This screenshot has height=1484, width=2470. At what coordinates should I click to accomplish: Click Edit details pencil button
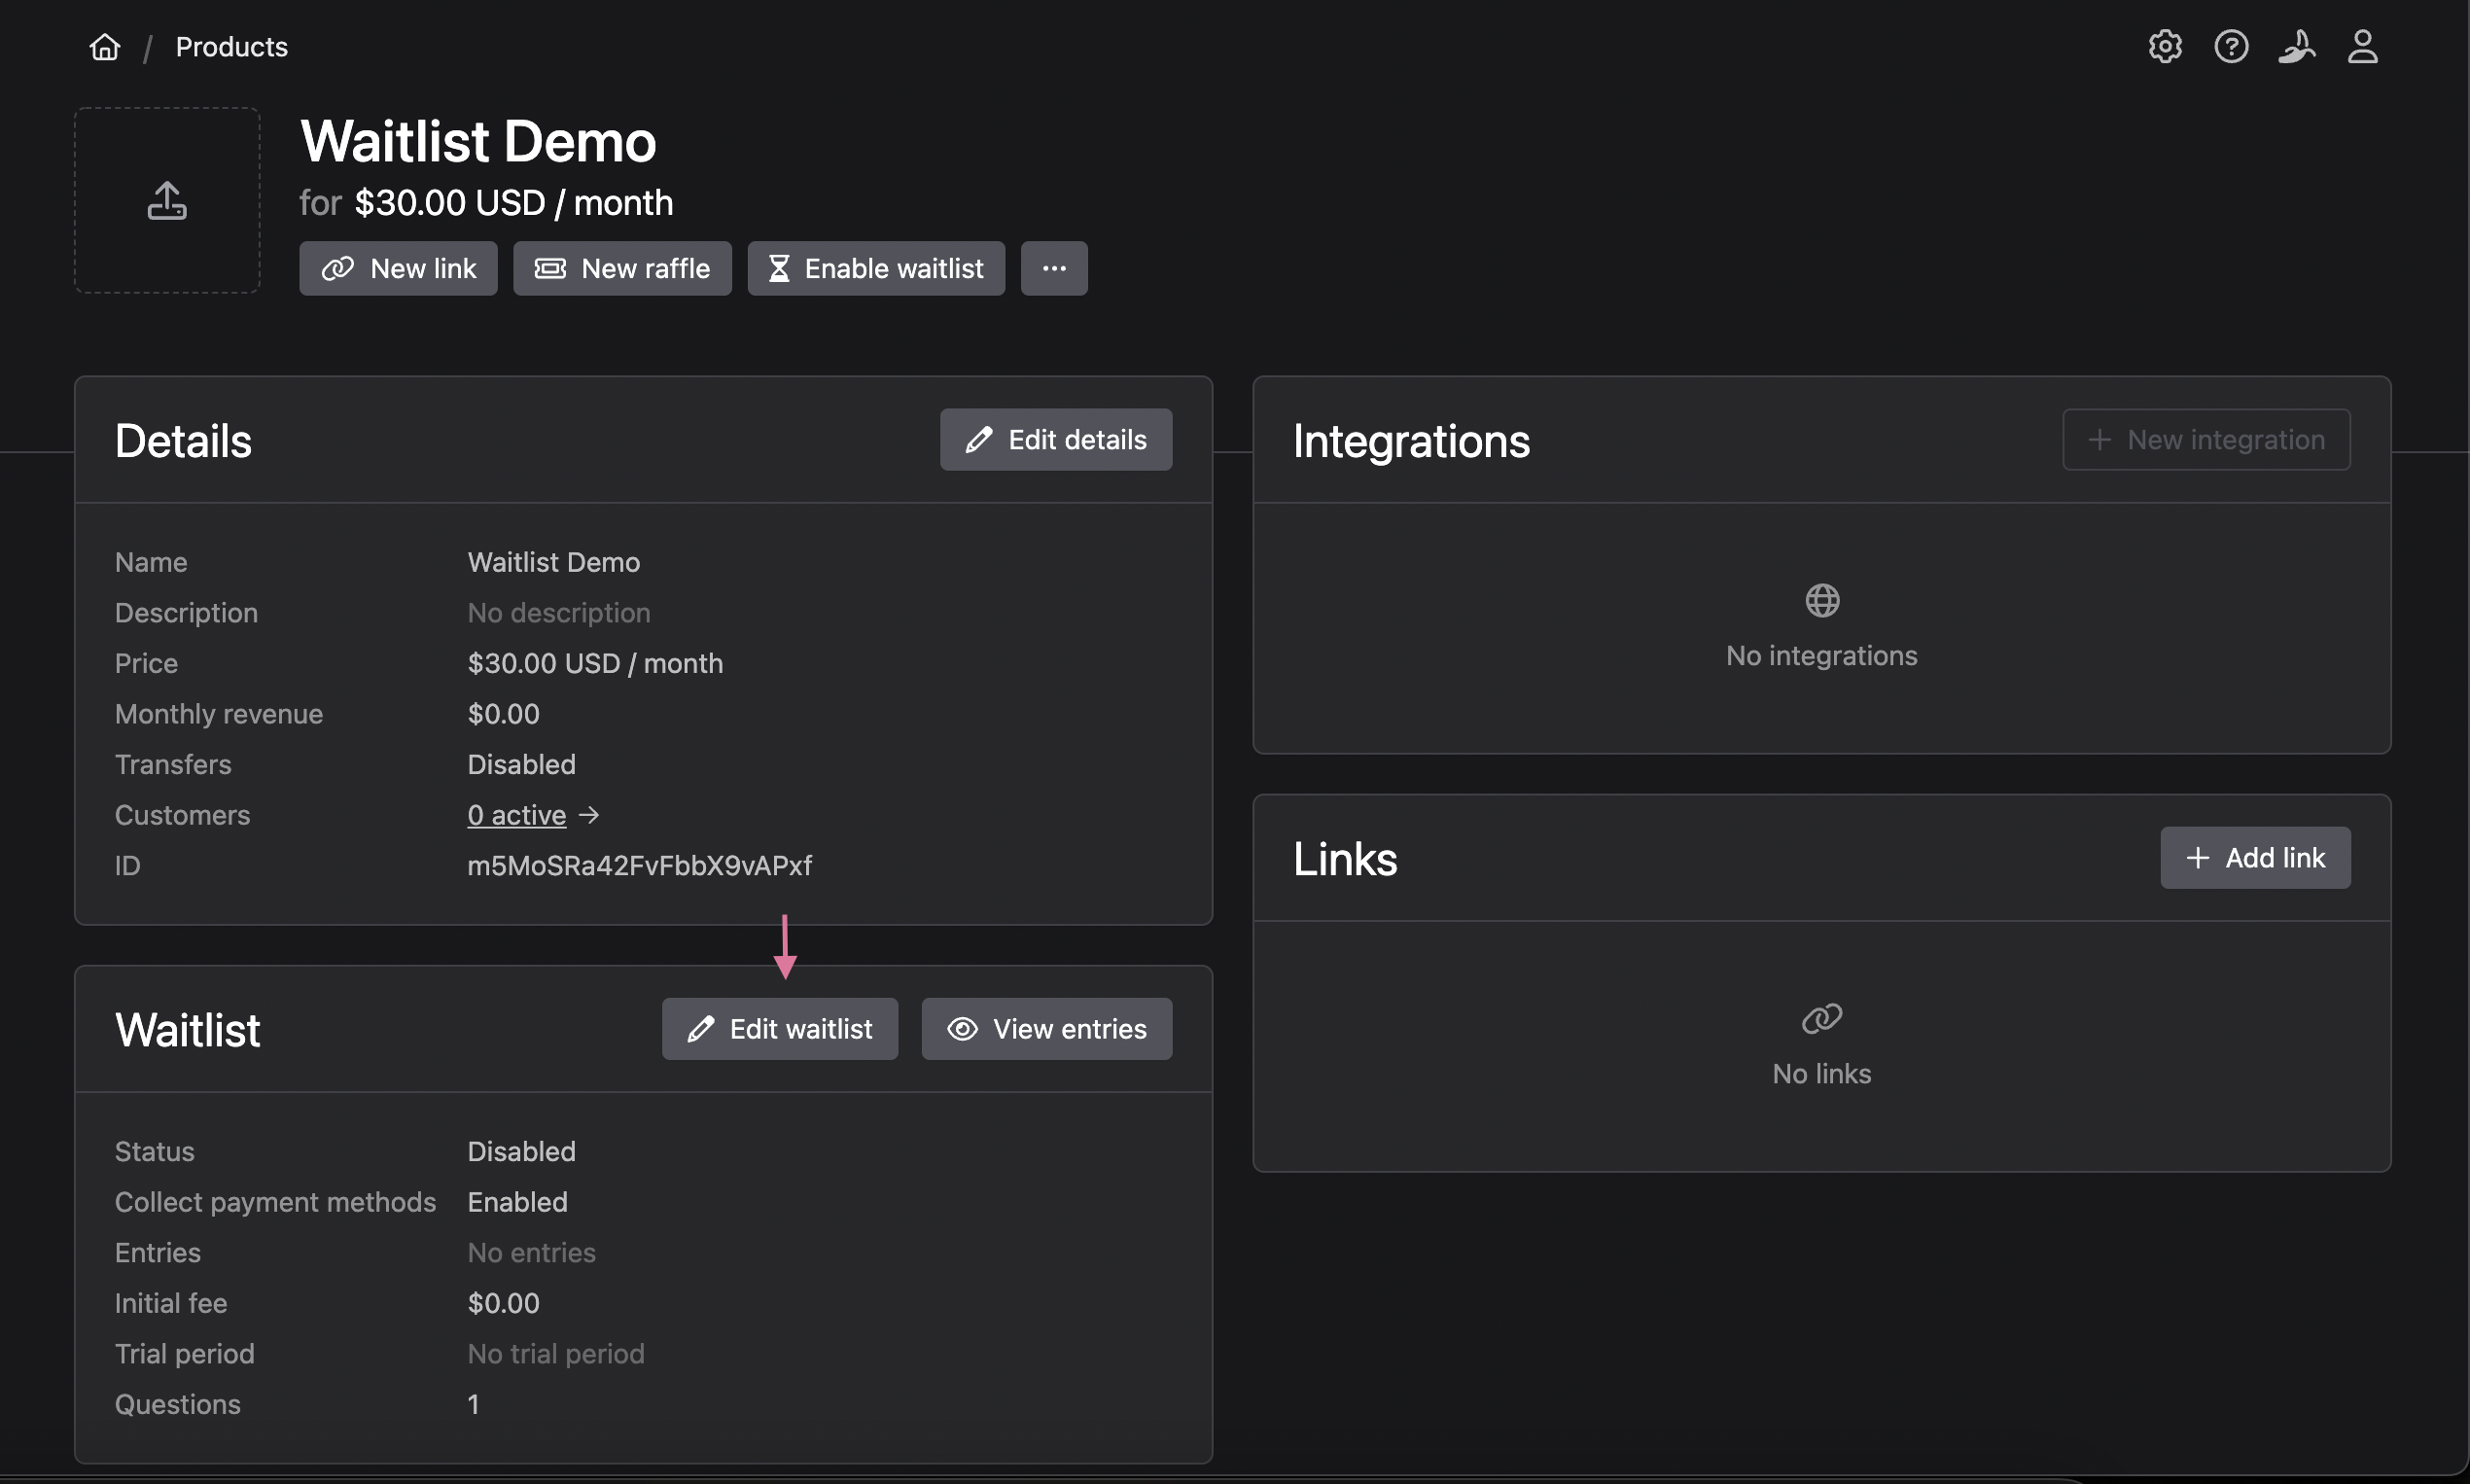[1056, 440]
